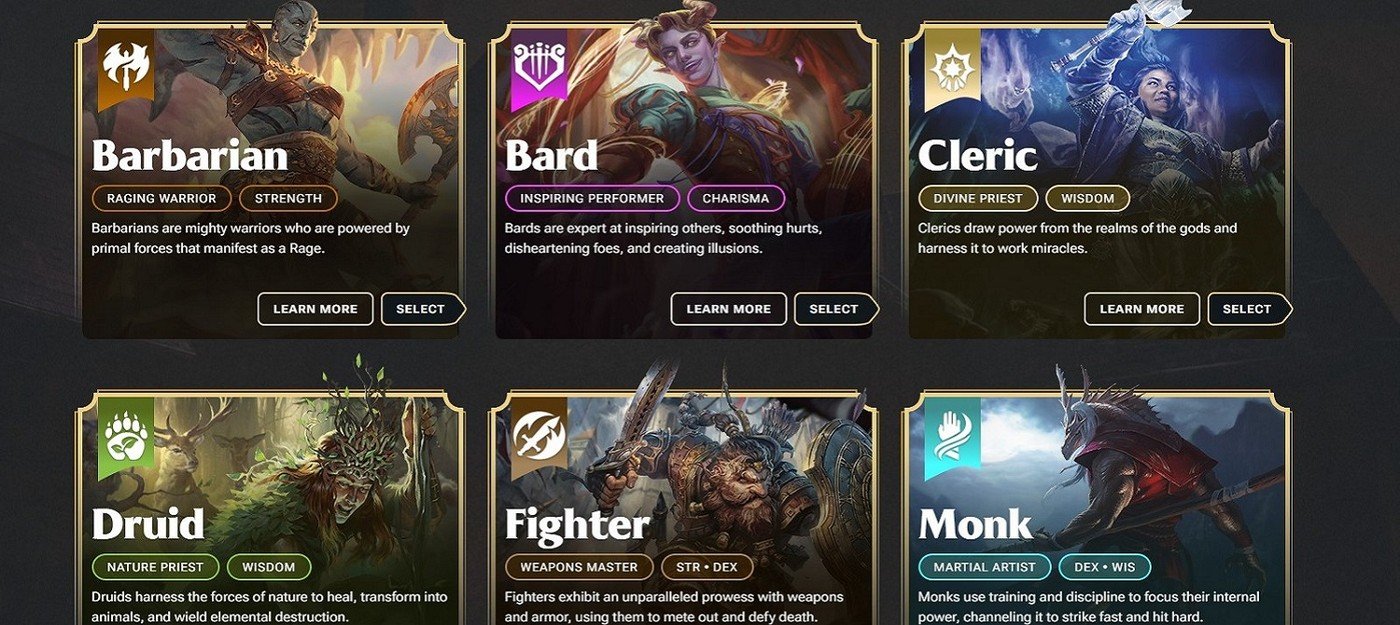This screenshot has width=1400, height=625.
Task: Click the DEX • WIS tag on Monk
Action: pos(1105,567)
